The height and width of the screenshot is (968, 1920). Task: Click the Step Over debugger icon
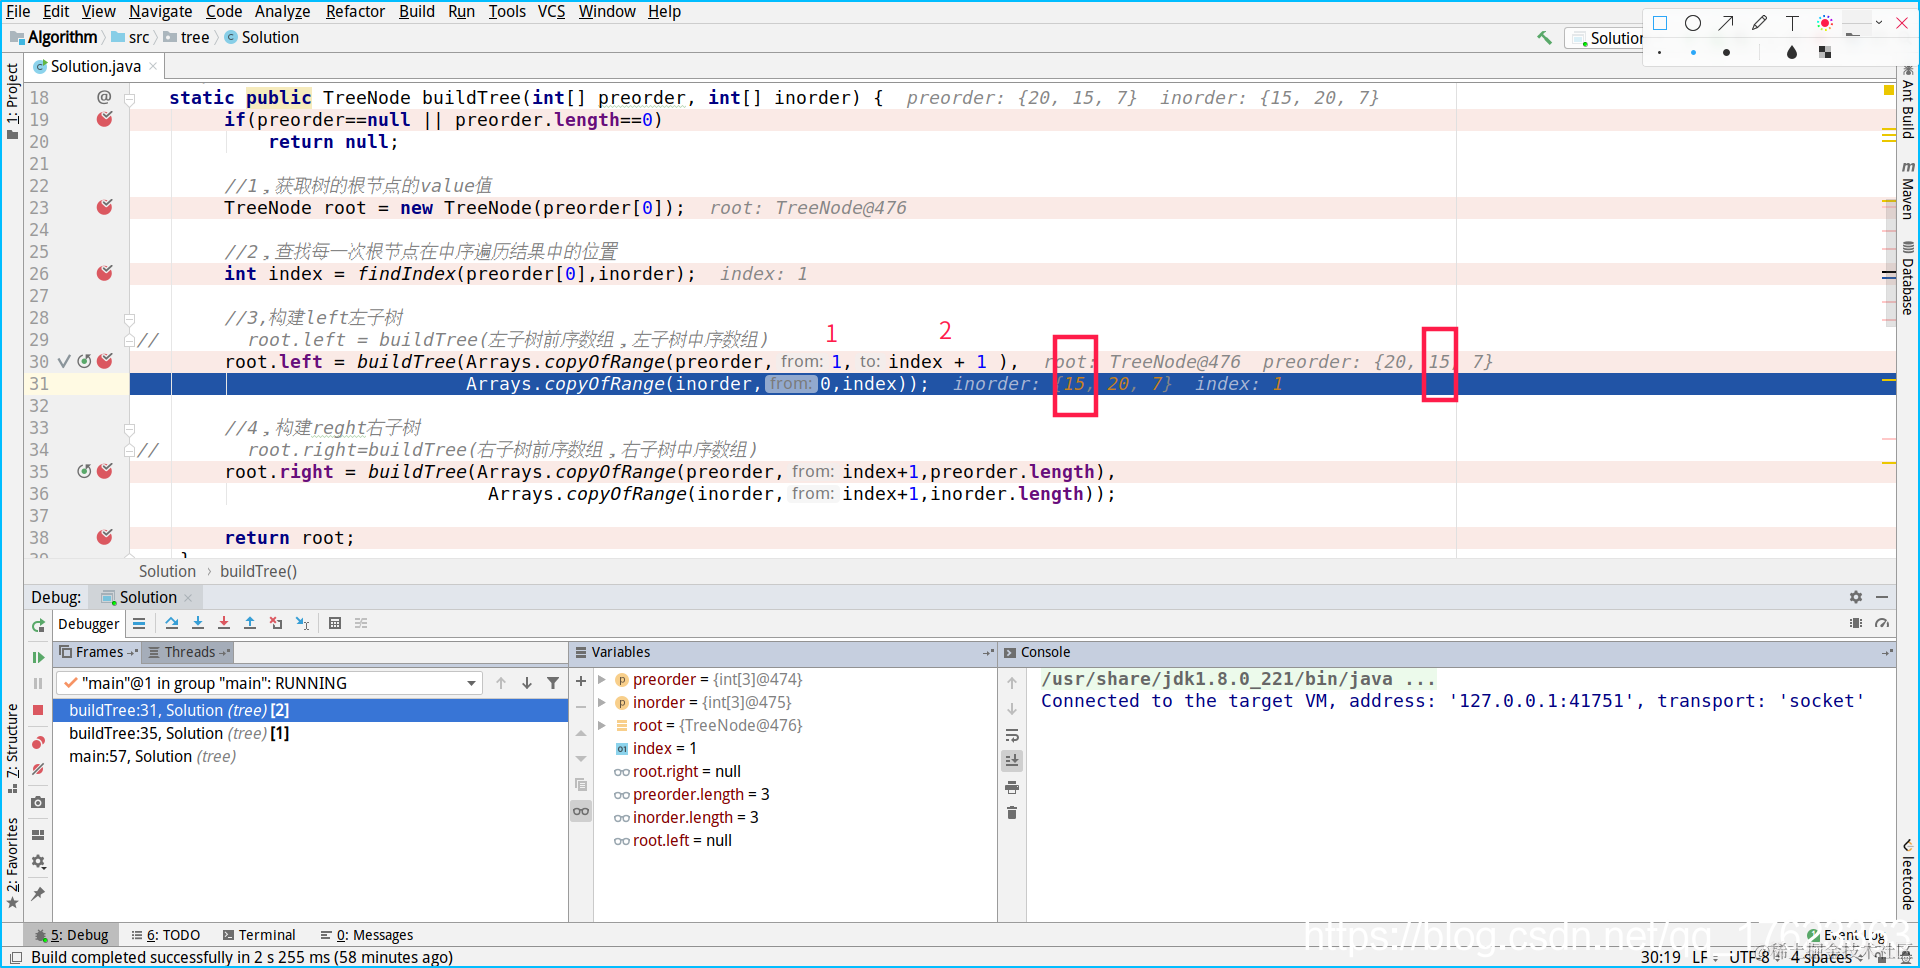coord(172,623)
